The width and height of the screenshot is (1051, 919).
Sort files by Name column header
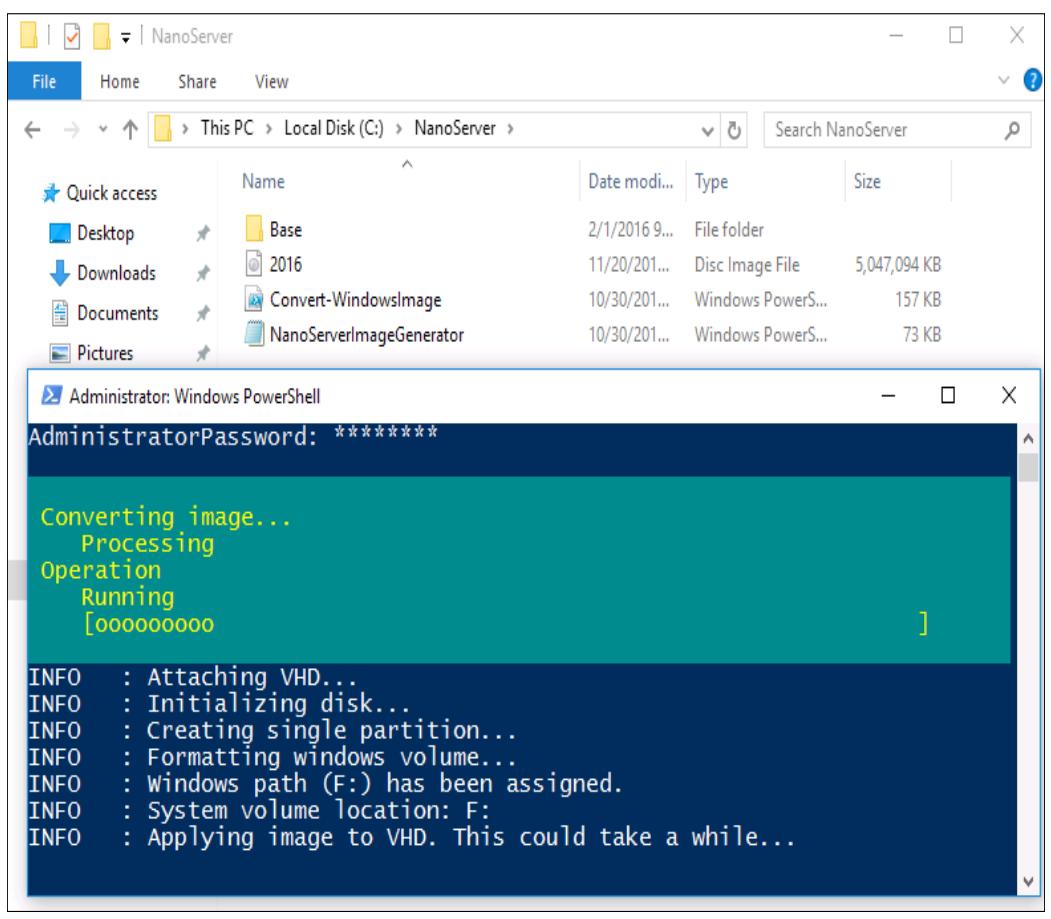click(x=263, y=181)
